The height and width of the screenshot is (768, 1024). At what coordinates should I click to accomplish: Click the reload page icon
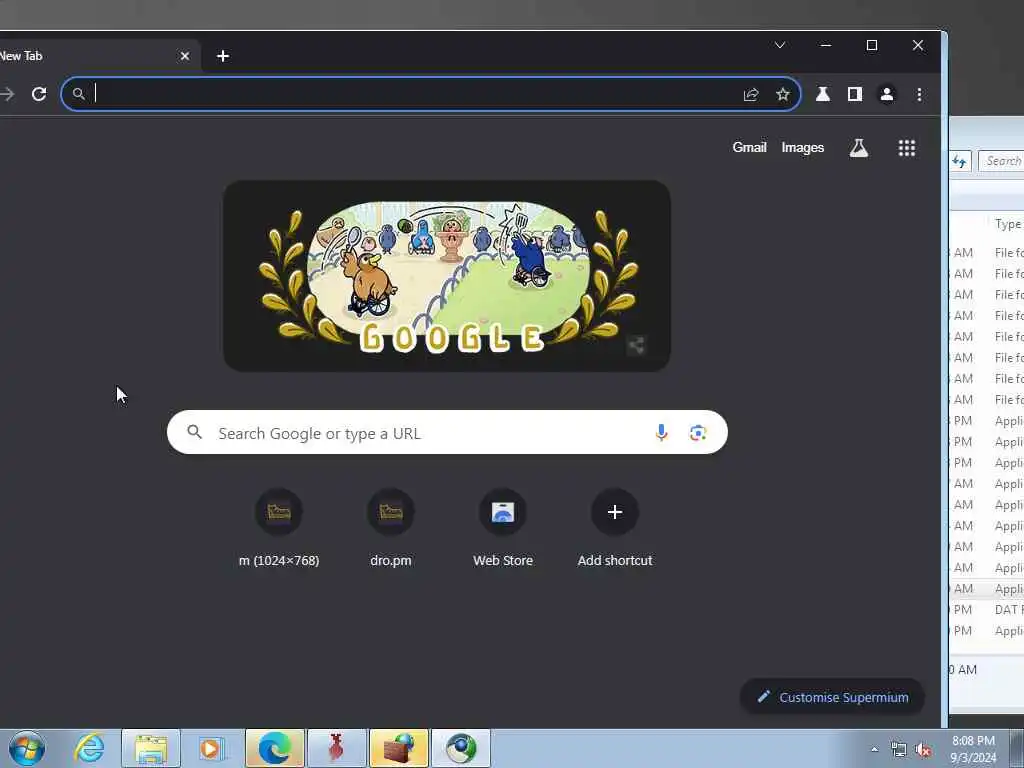pos(39,94)
